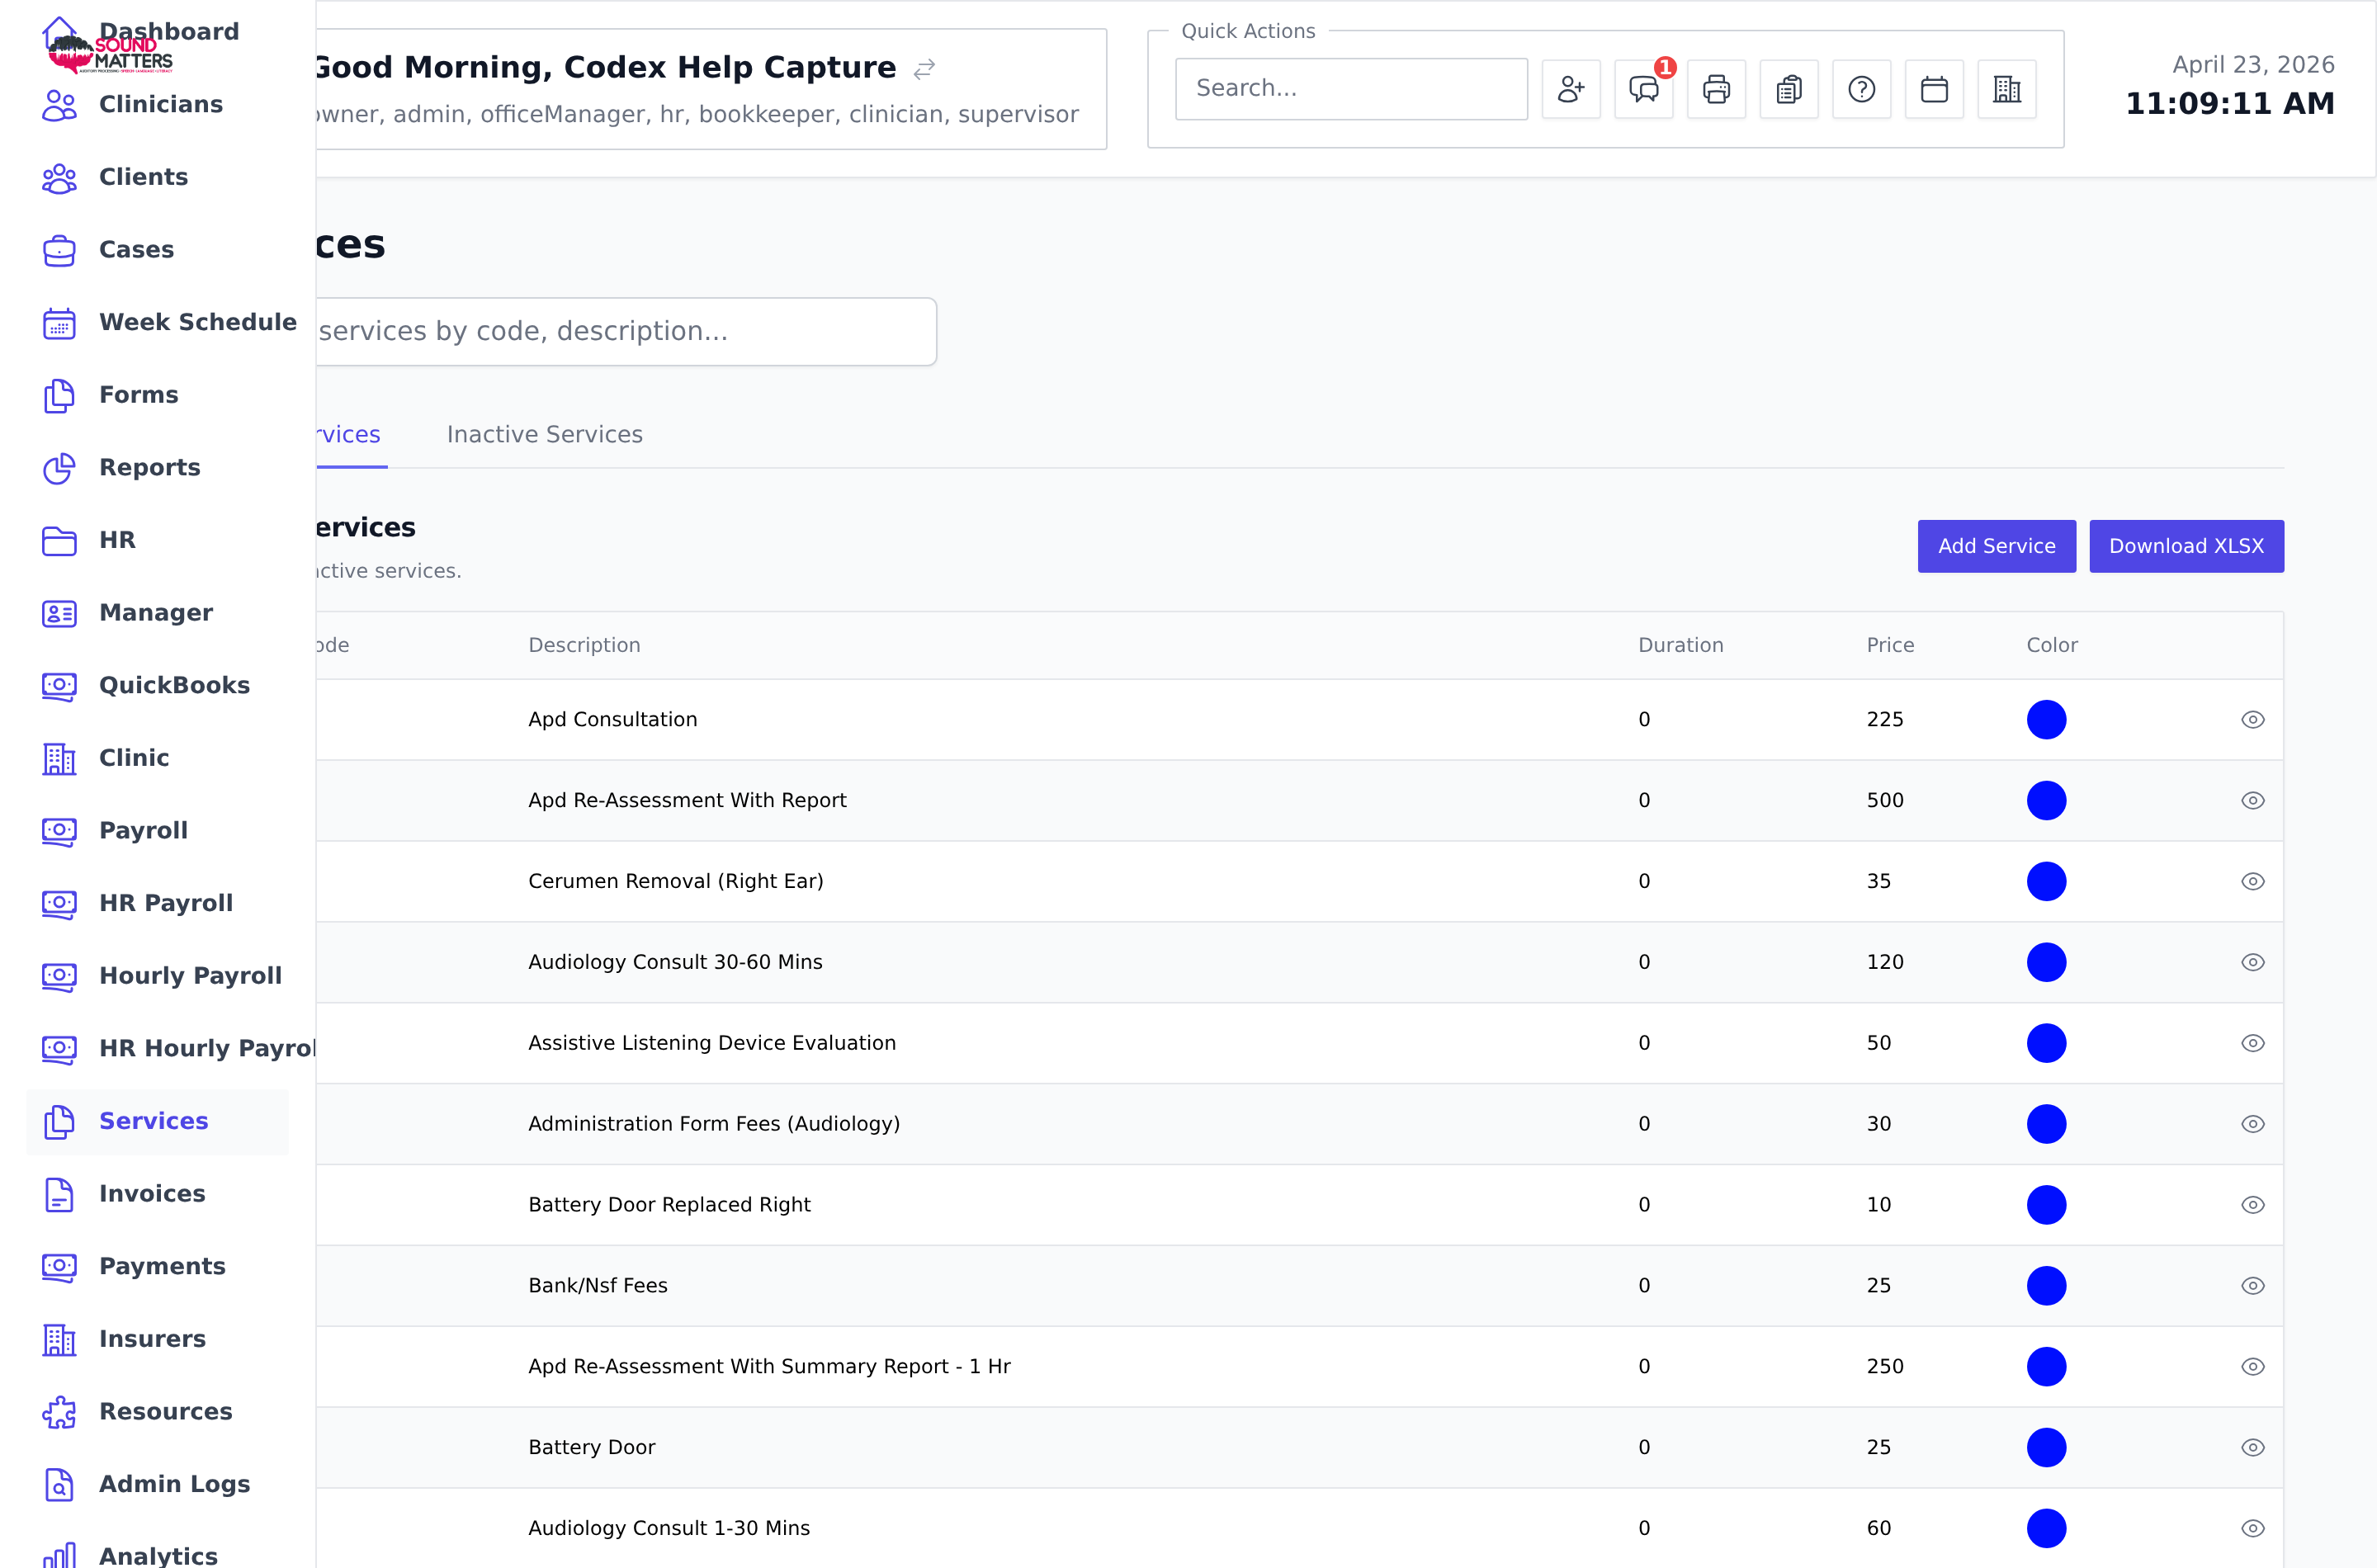Click the Add Service button
Image resolution: width=2377 pixels, height=1568 pixels.
(x=1996, y=546)
